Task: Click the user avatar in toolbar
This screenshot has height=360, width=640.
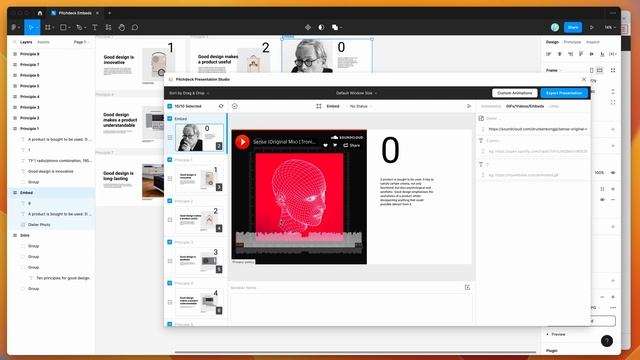Action: (x=555, y=27)
